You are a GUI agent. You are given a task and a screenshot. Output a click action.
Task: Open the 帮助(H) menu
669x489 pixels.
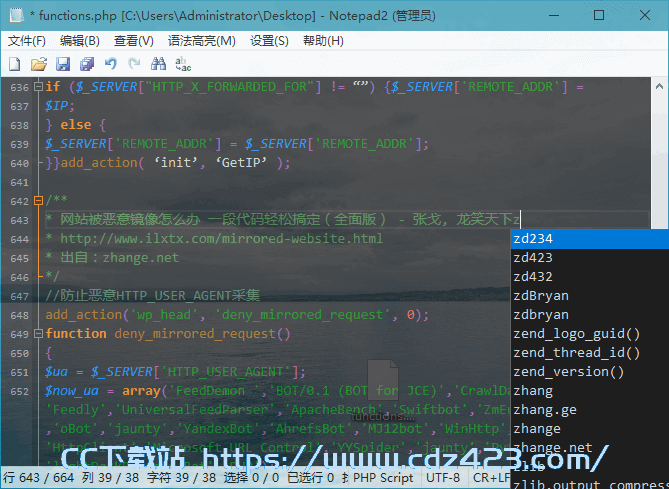pyautogui.click(x=323, y=41)
